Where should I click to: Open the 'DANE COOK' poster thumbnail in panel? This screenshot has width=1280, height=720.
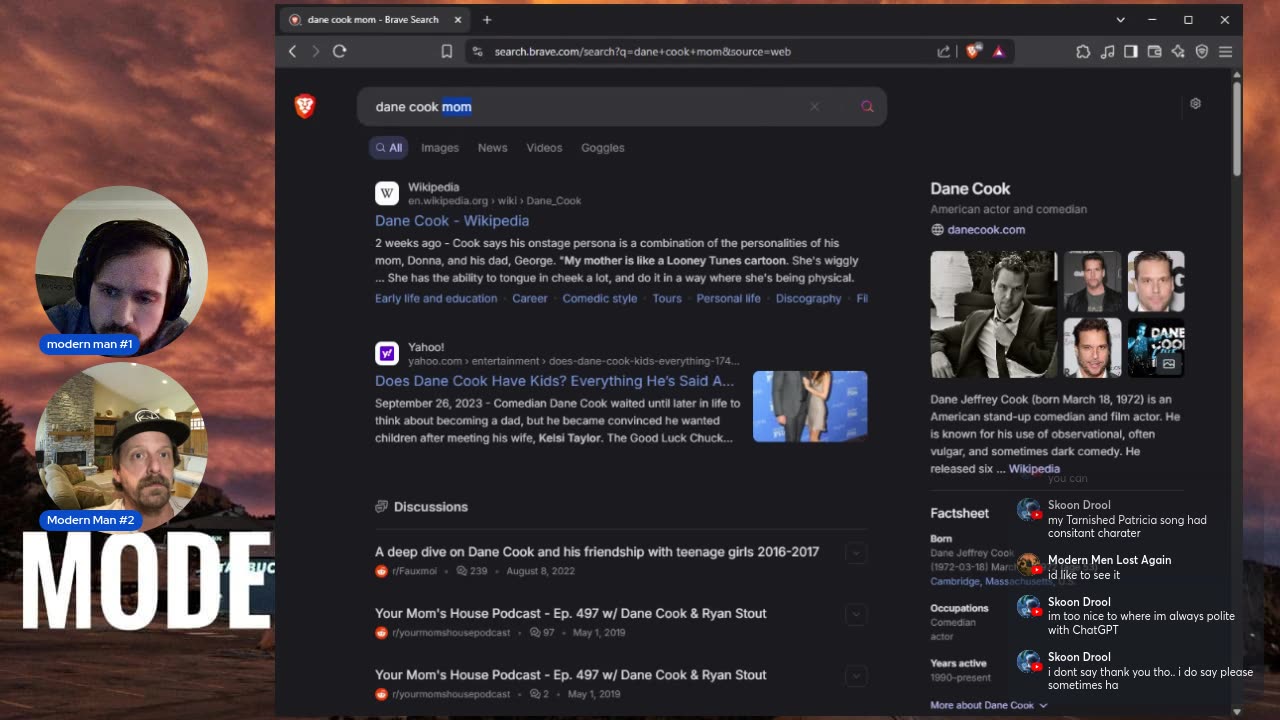(x=1156, y=347)
